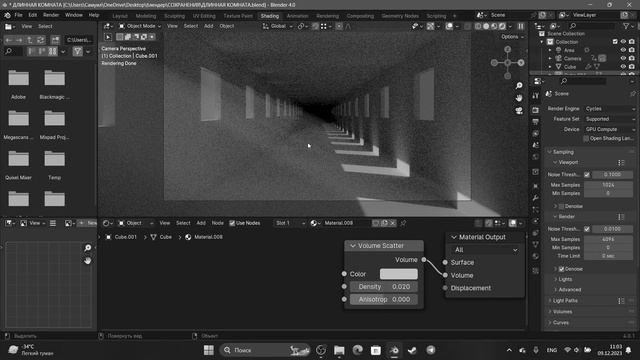Click the node editor pan hand icon
This screenshot has height=360, width=640.
(x=87, y=260)
